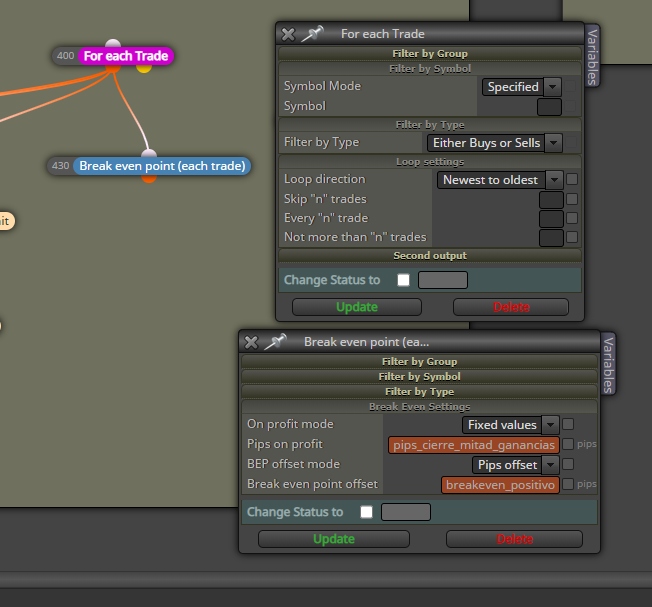Image resolution: width=652 pixels, height=607 pixels.
Task: Click the pips_cierre_mitad_ganancias field
Action: click(474, 445)
